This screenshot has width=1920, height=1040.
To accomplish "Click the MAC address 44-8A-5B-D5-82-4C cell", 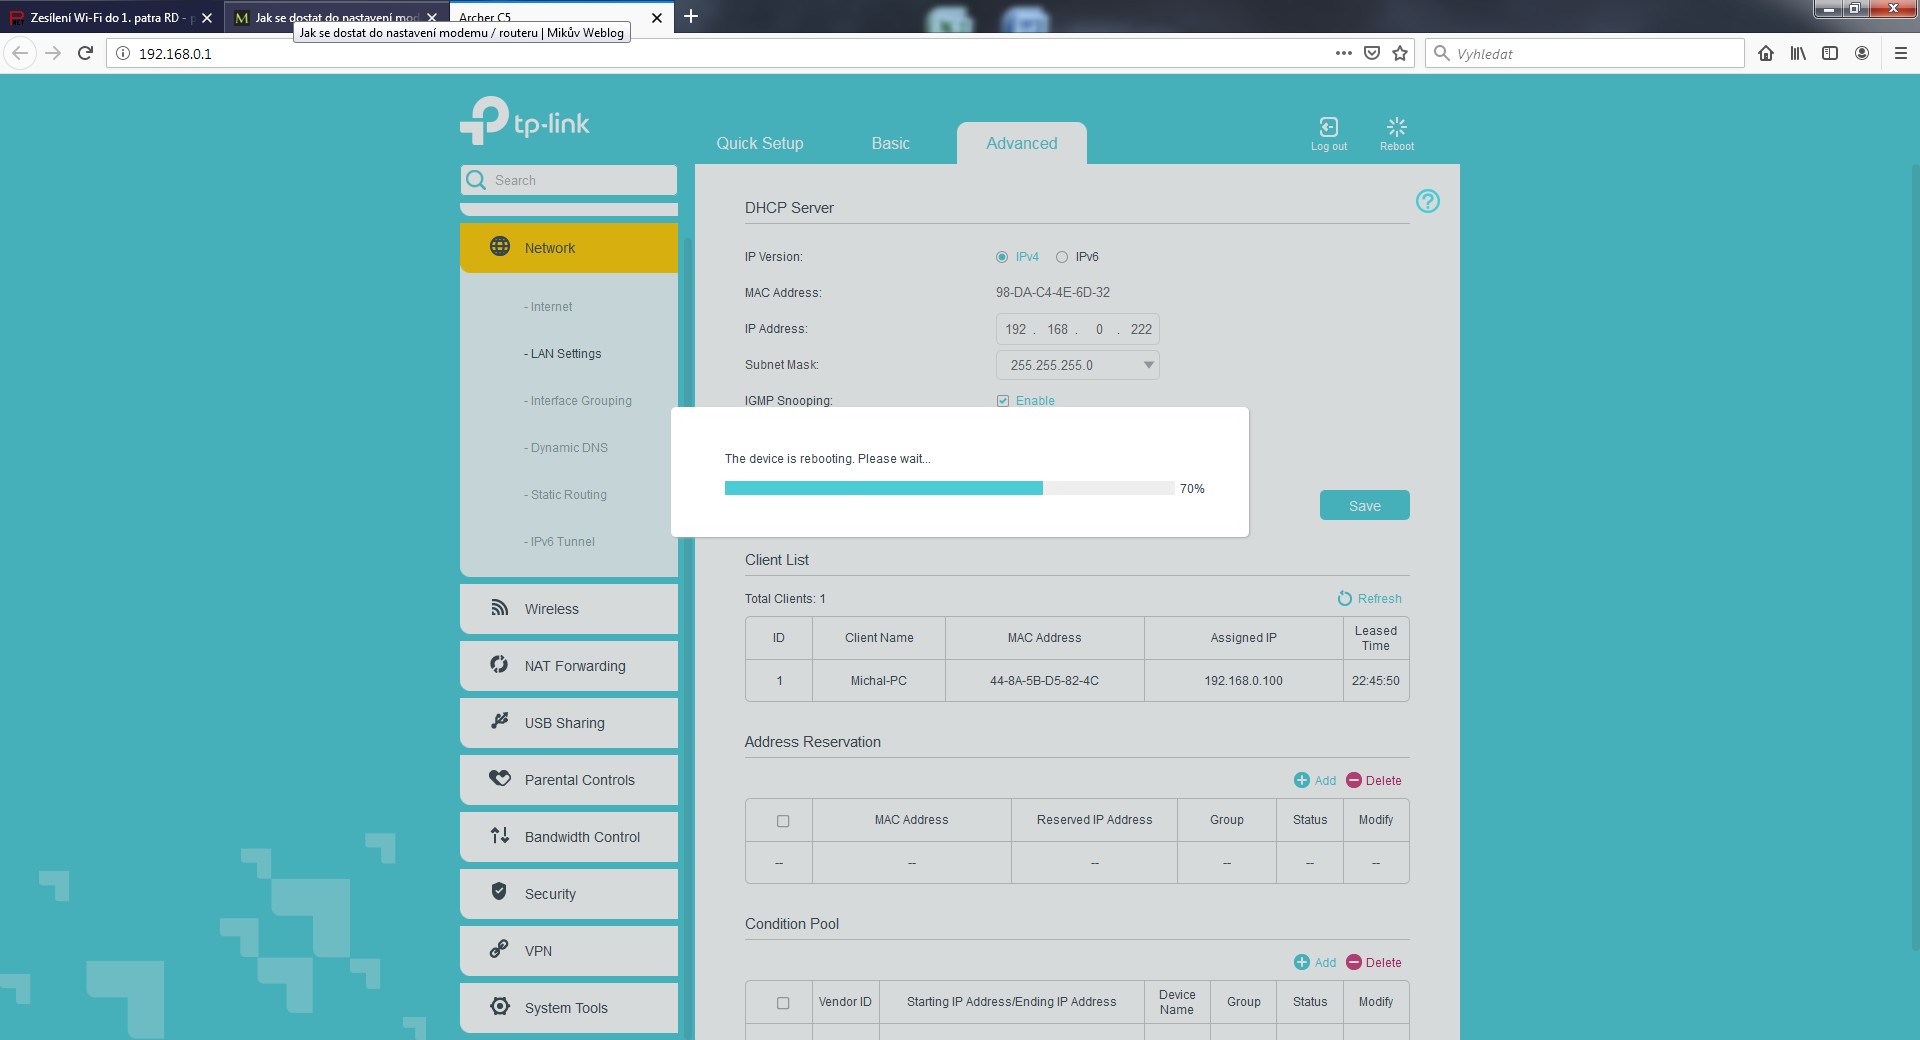I will (x=1044, y=680).
